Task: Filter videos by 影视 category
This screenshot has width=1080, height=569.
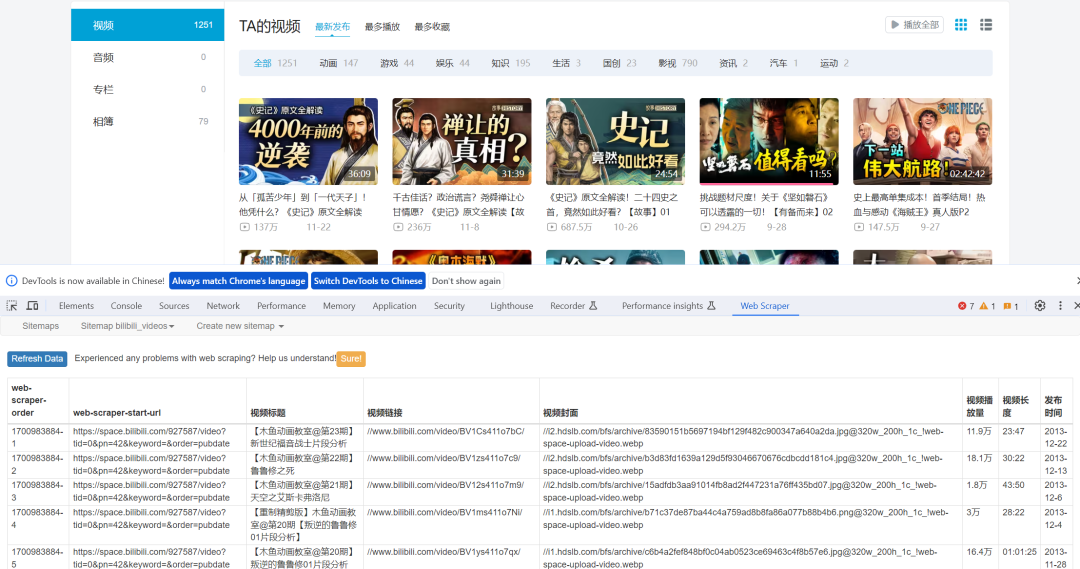Action: click(x=678, y=63)
